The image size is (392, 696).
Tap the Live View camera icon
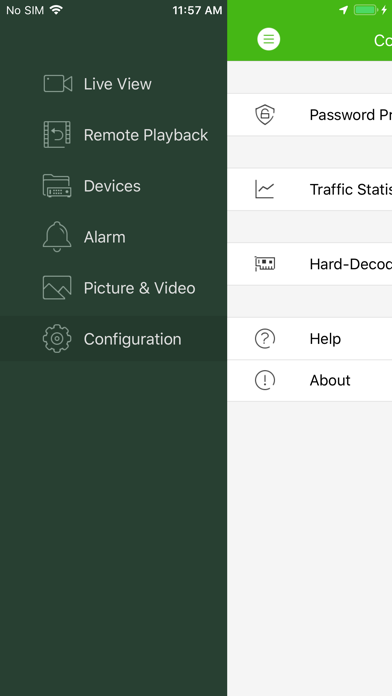[x=58, y=84]
